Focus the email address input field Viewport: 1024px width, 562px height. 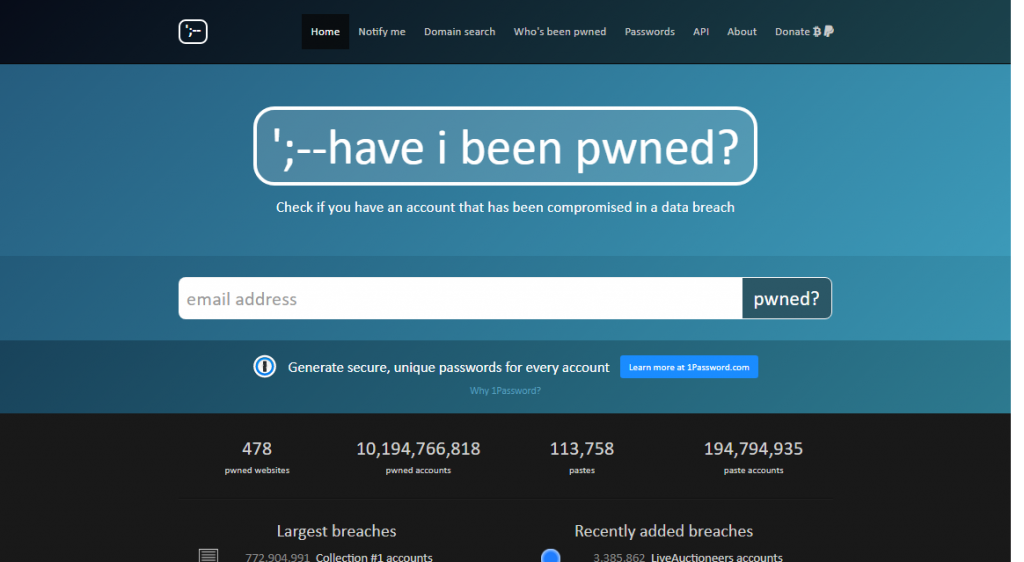point(460,298)
